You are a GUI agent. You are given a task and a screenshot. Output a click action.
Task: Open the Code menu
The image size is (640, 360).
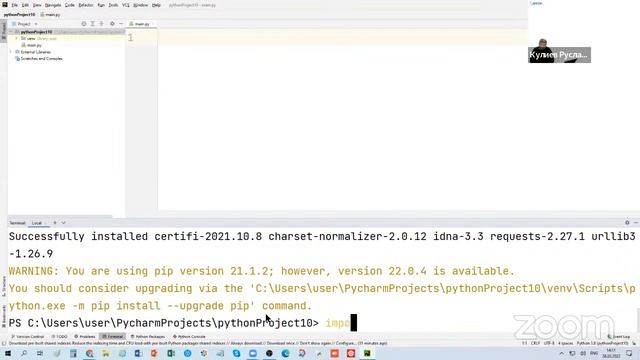[x=70, y=5]
